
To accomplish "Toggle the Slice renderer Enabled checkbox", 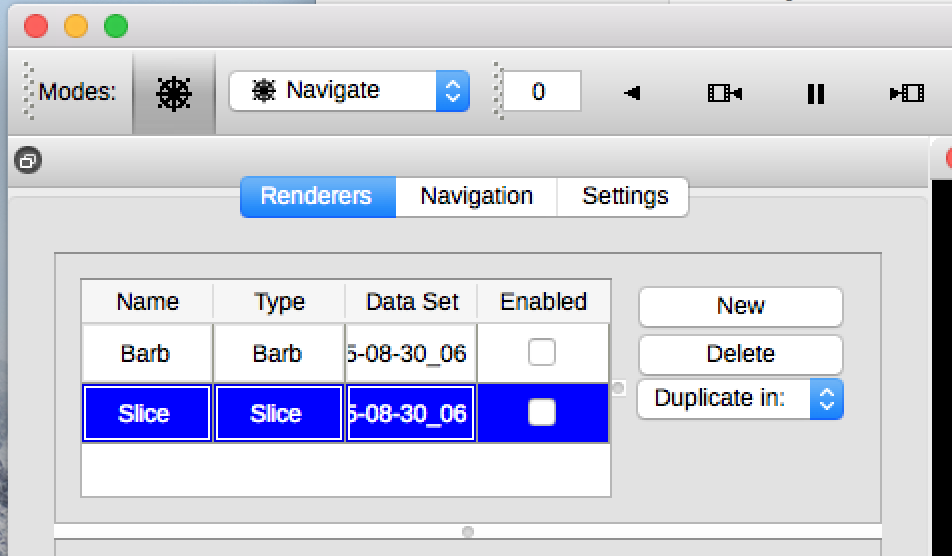I will (x=541, y=412).
